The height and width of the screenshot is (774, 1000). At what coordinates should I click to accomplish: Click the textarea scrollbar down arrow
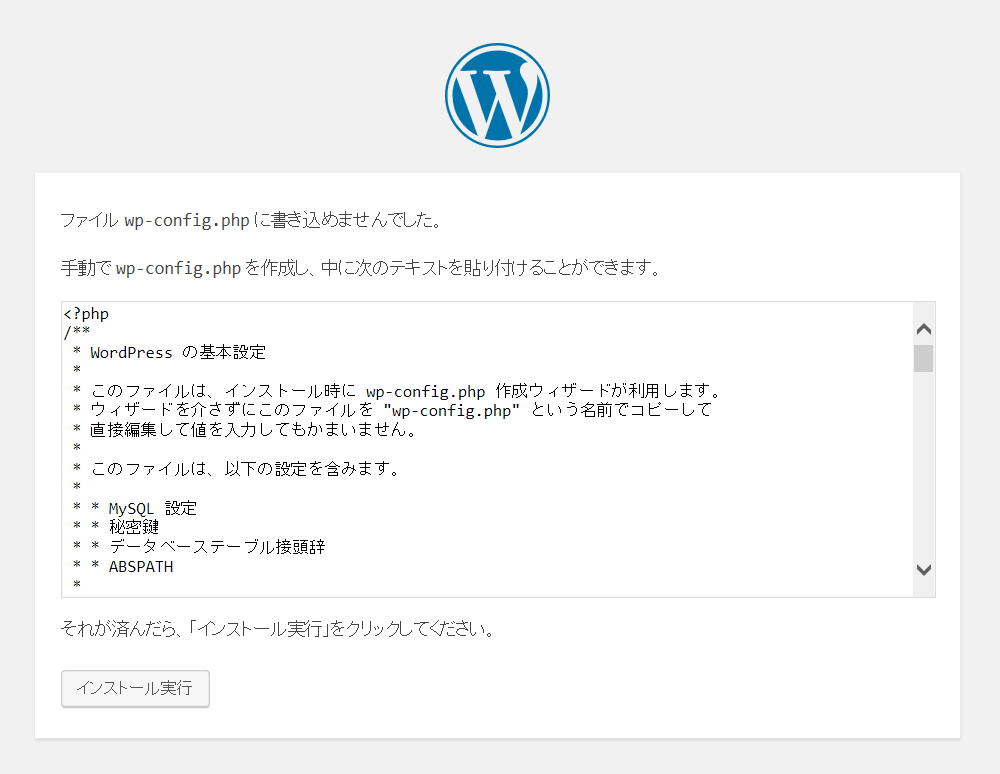[x=923, y=569]
